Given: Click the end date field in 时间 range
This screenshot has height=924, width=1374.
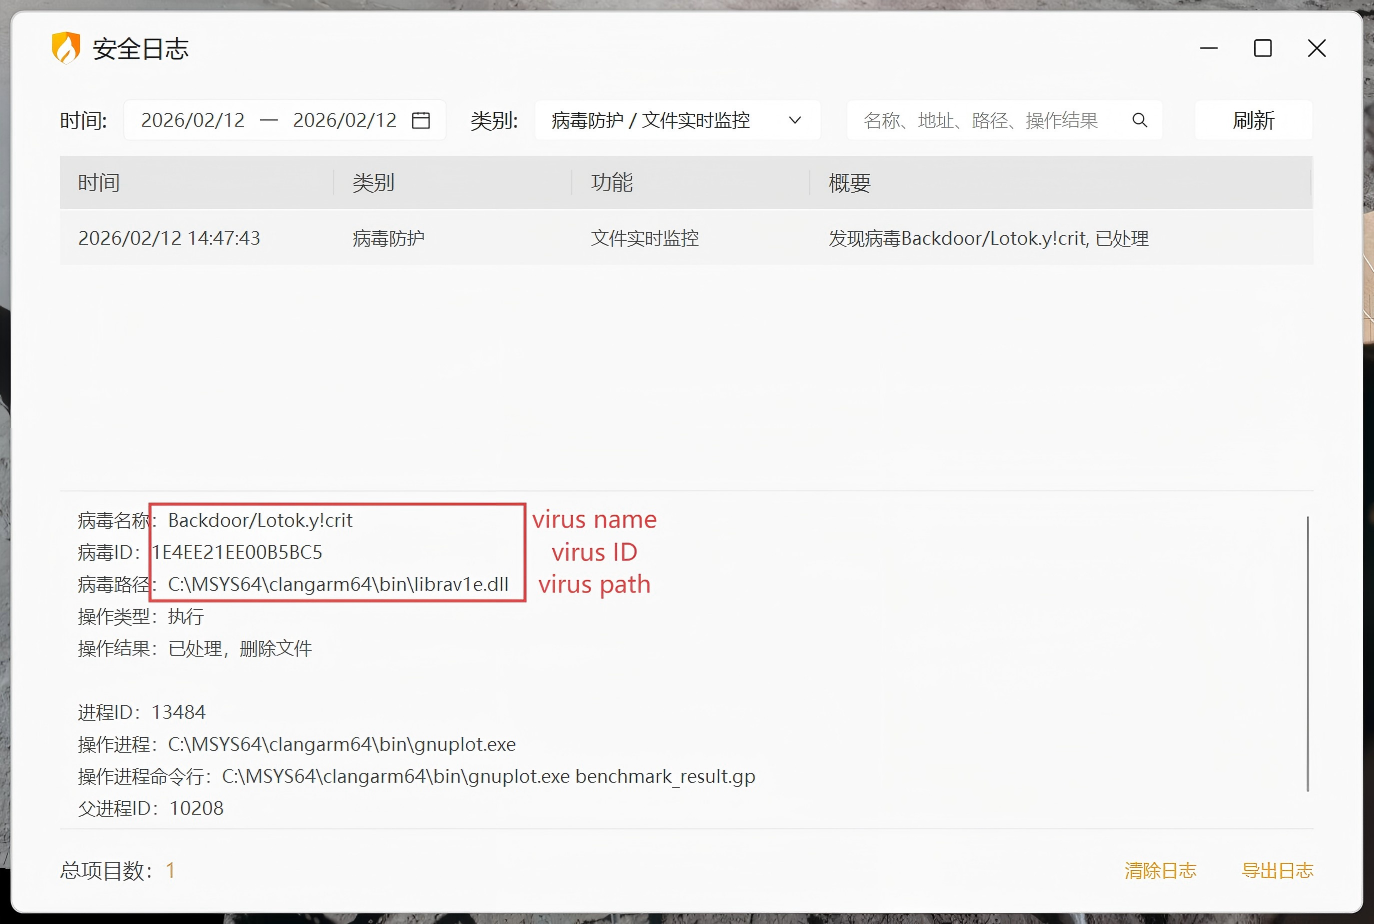Looking at the screenshot, I should pos(344,120).
